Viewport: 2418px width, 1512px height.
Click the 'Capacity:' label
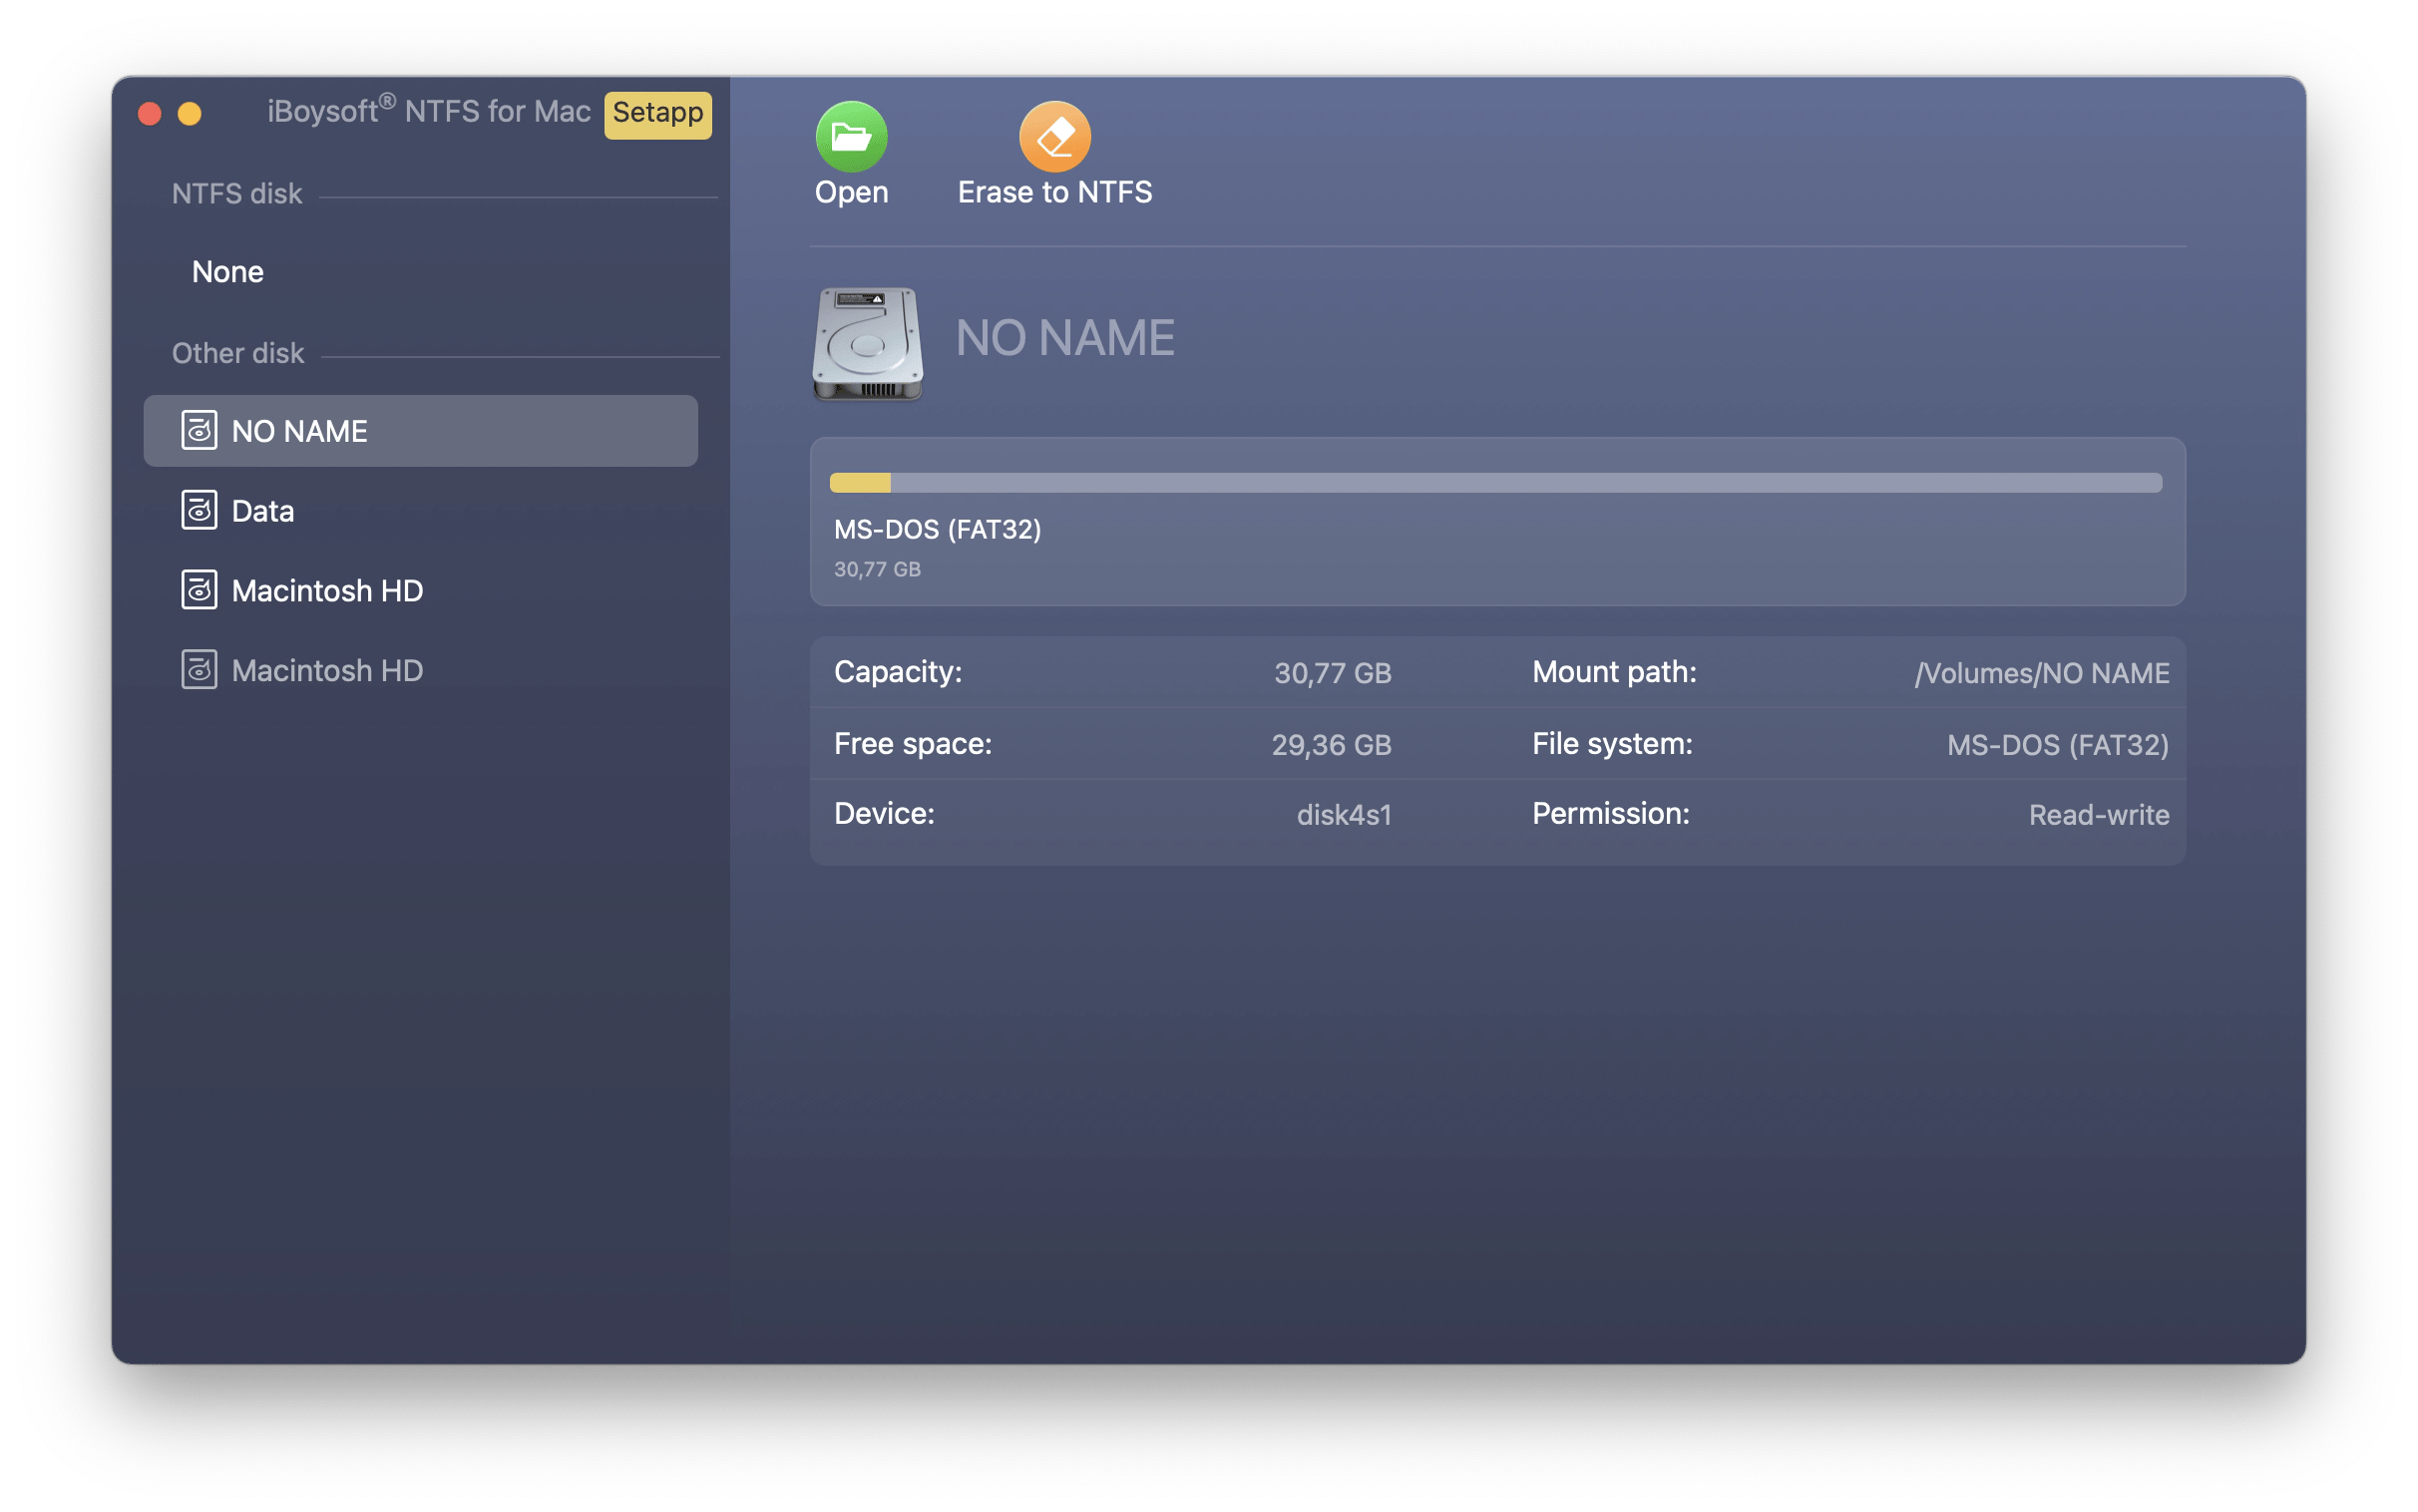click(897, 672)
